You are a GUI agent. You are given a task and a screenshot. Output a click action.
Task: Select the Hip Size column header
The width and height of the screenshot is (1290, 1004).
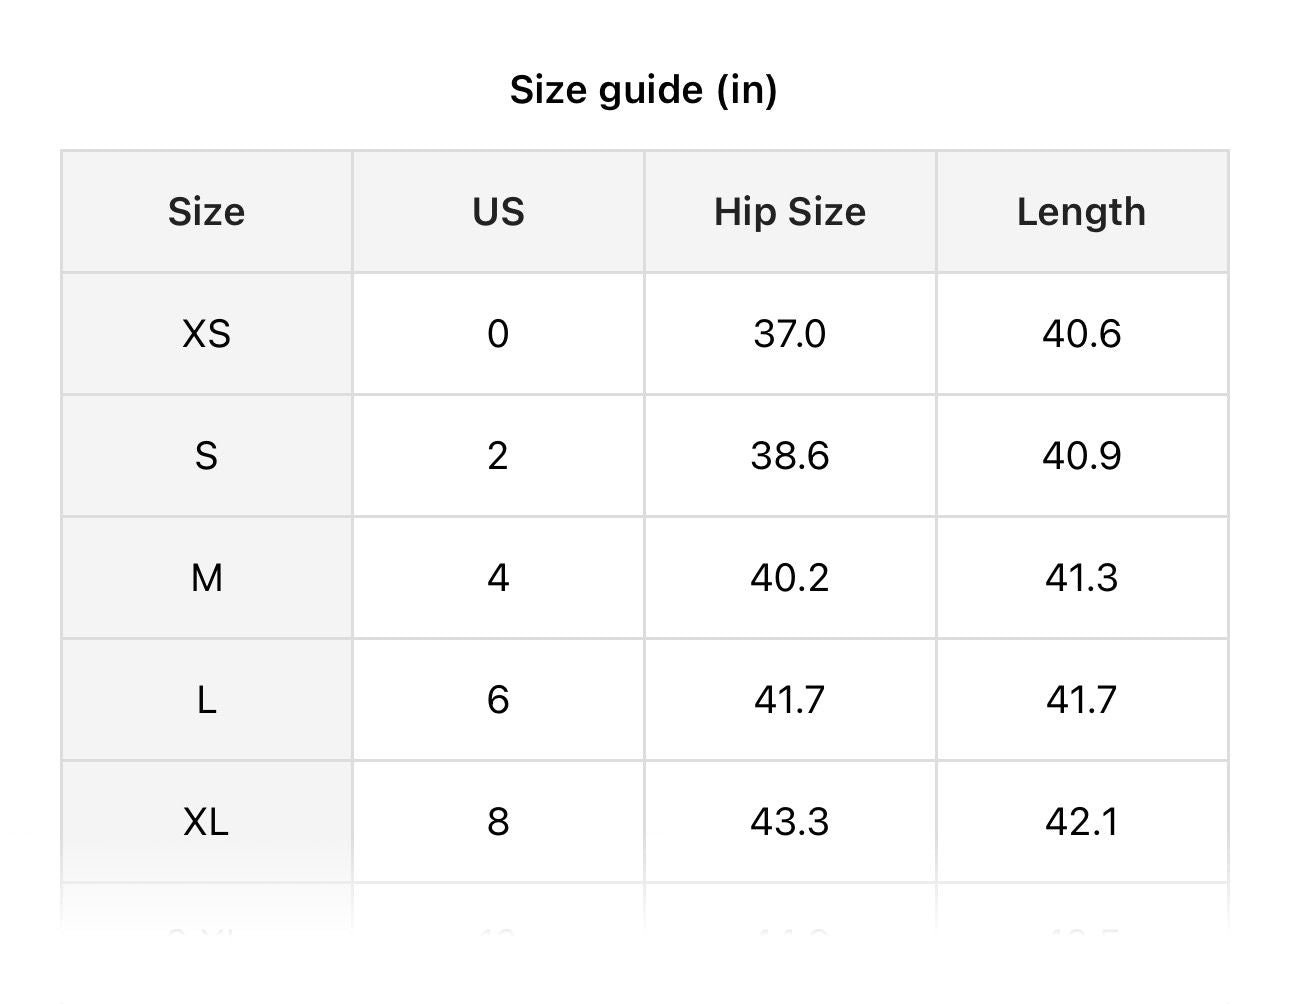coord(790,212)
